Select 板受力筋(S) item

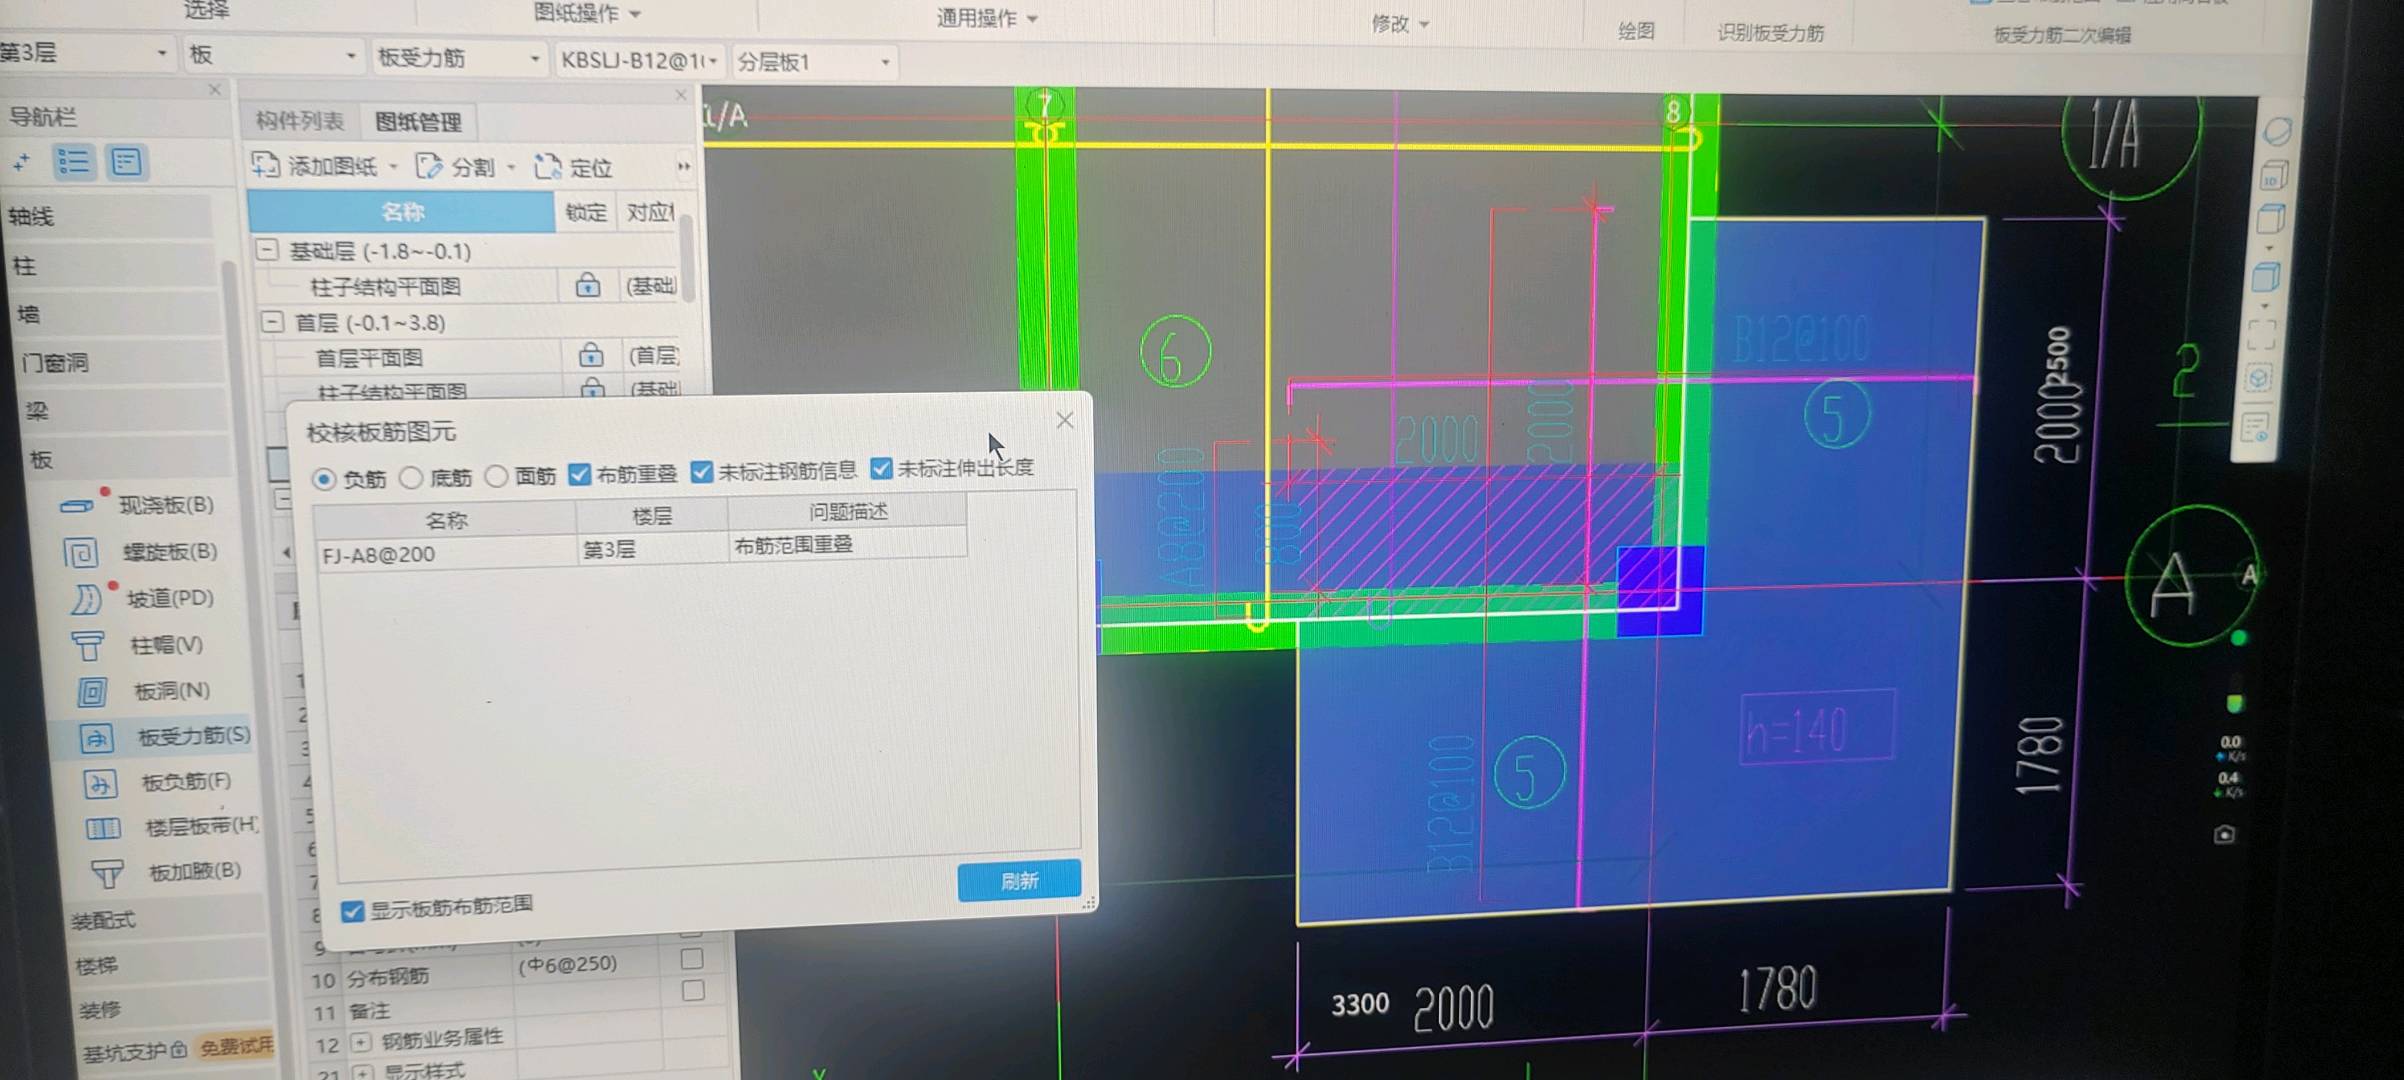pyautogui.click(x=165, y=737)
